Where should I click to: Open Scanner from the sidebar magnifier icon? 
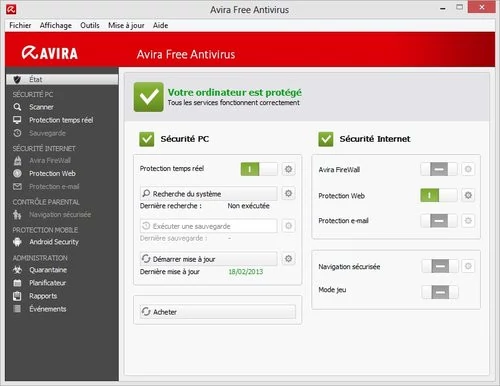pyautogui.click(x=17, y=107)
